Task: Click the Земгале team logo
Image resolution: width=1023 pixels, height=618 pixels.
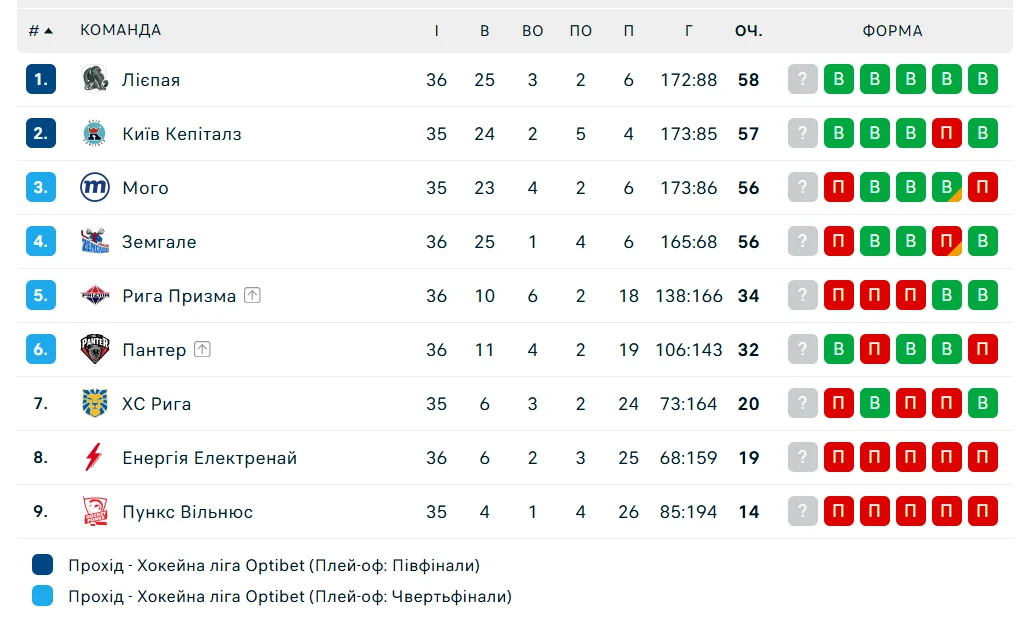Action: pyautogui.click(x=95, y=241)
